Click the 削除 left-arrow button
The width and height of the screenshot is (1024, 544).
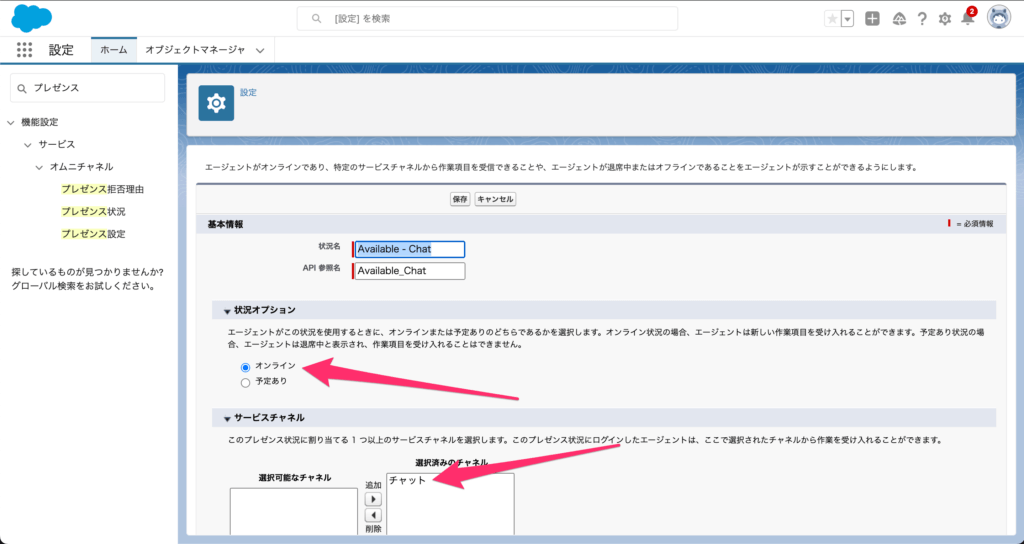373,516
